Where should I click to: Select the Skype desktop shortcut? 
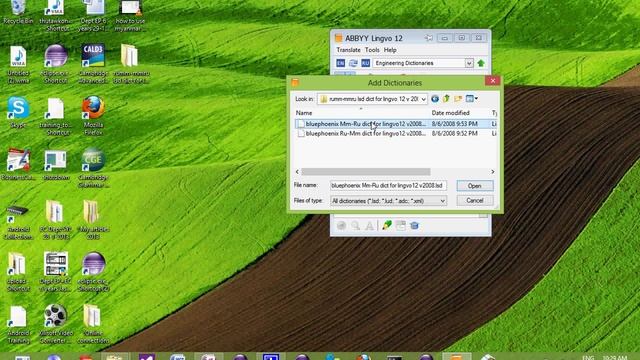18,112
